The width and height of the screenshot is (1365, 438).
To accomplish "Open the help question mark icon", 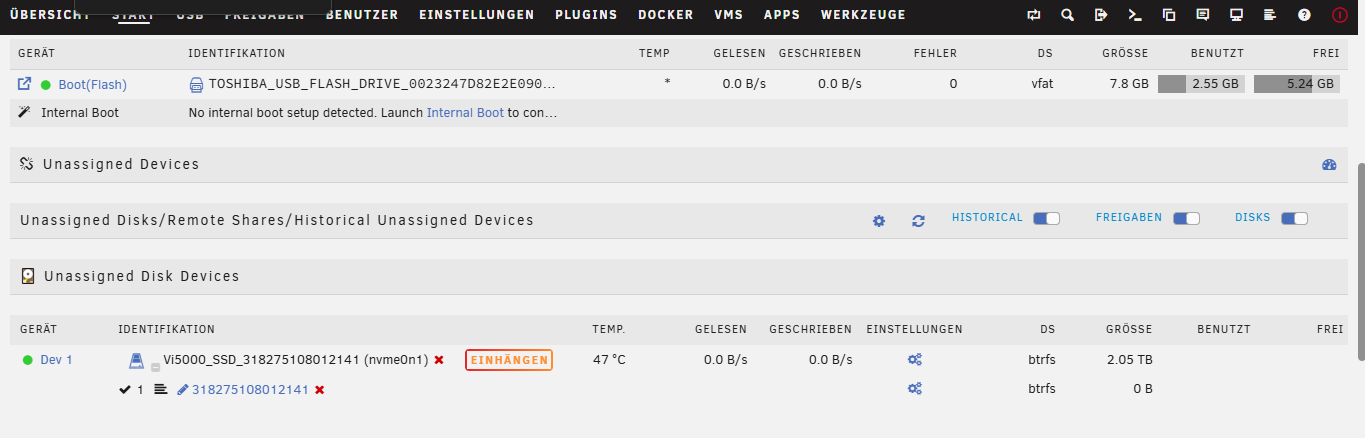I will (1304, 15).
